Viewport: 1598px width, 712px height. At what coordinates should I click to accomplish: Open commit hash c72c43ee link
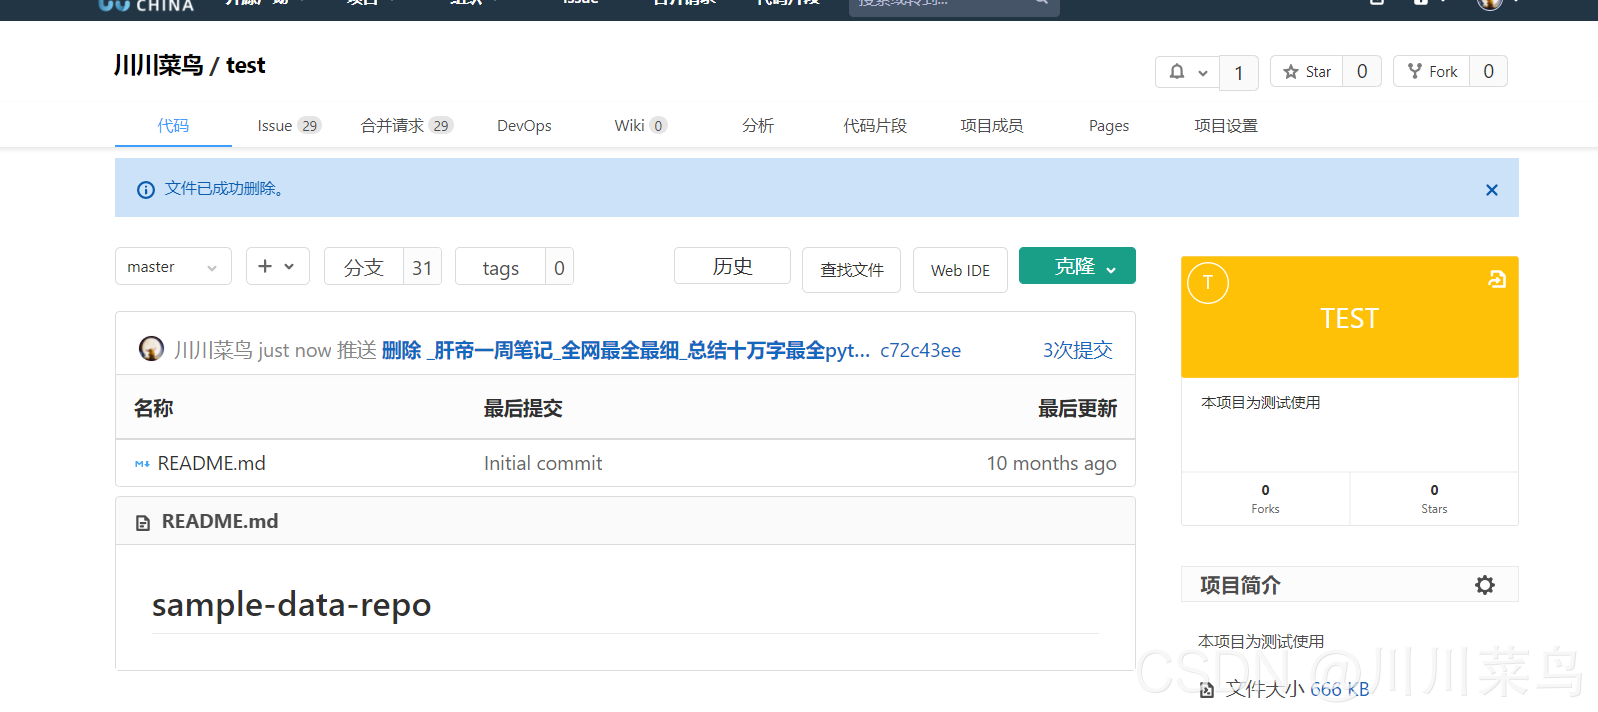[920, 350]
